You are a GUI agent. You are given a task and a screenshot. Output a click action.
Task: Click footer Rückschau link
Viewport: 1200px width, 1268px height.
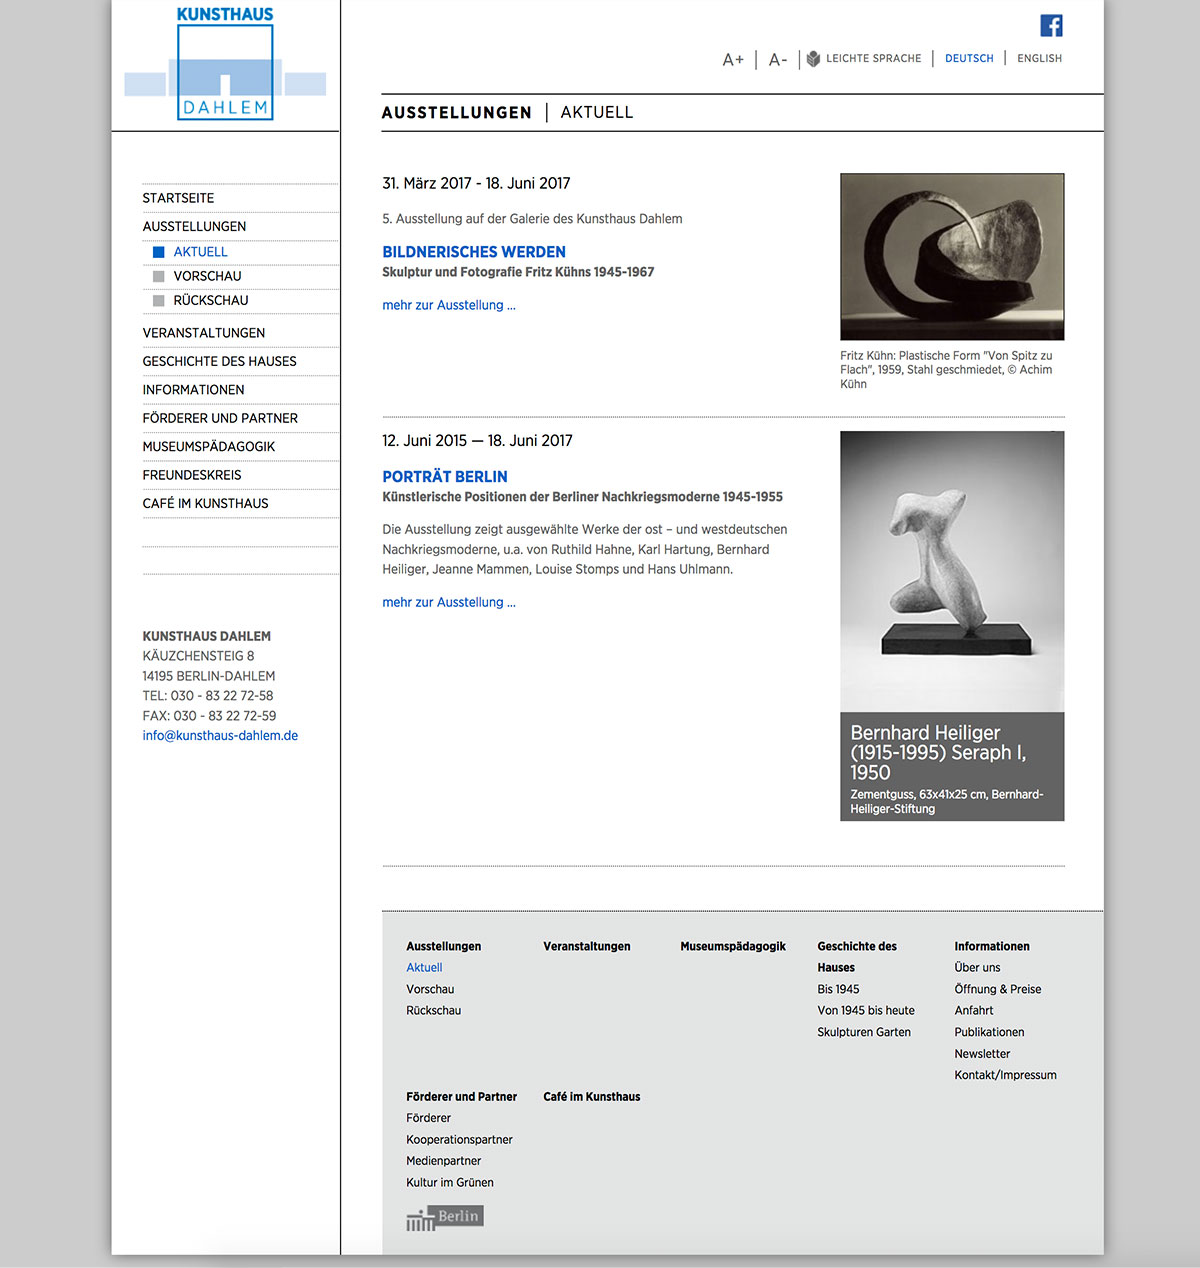tap(433, 1011)
